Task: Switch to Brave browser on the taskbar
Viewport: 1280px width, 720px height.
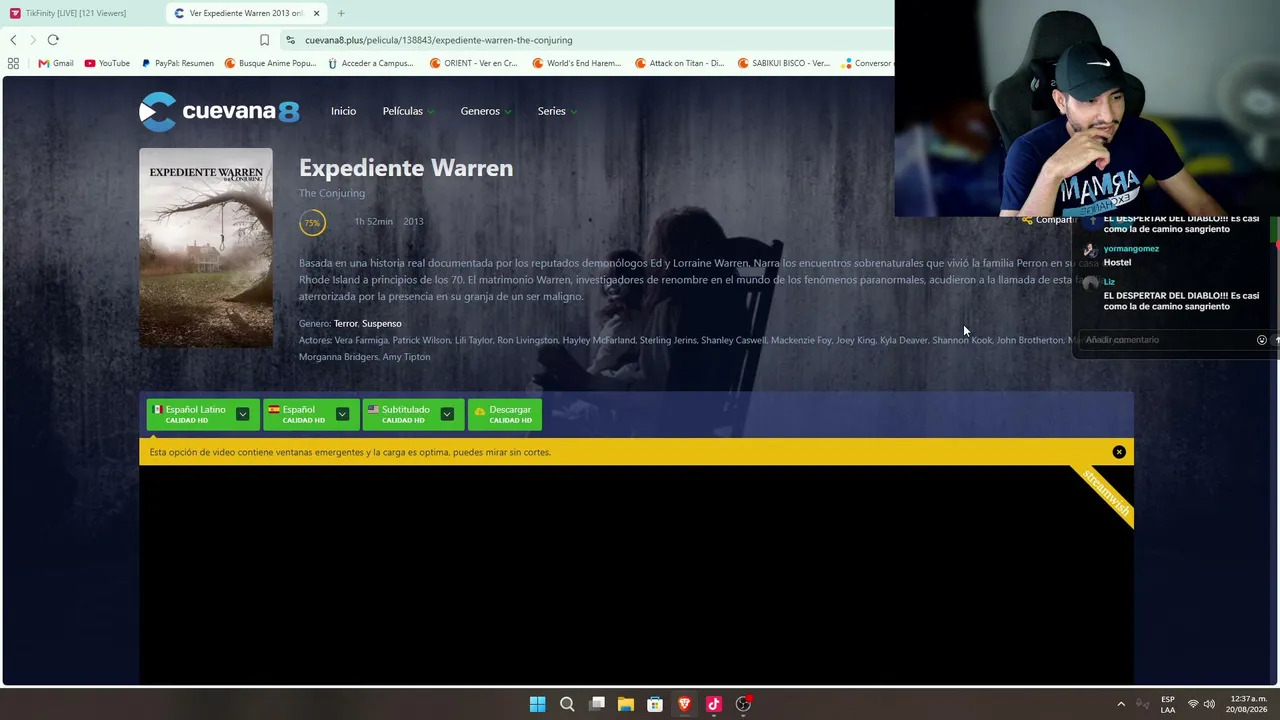Action: (x=684, y=704)
